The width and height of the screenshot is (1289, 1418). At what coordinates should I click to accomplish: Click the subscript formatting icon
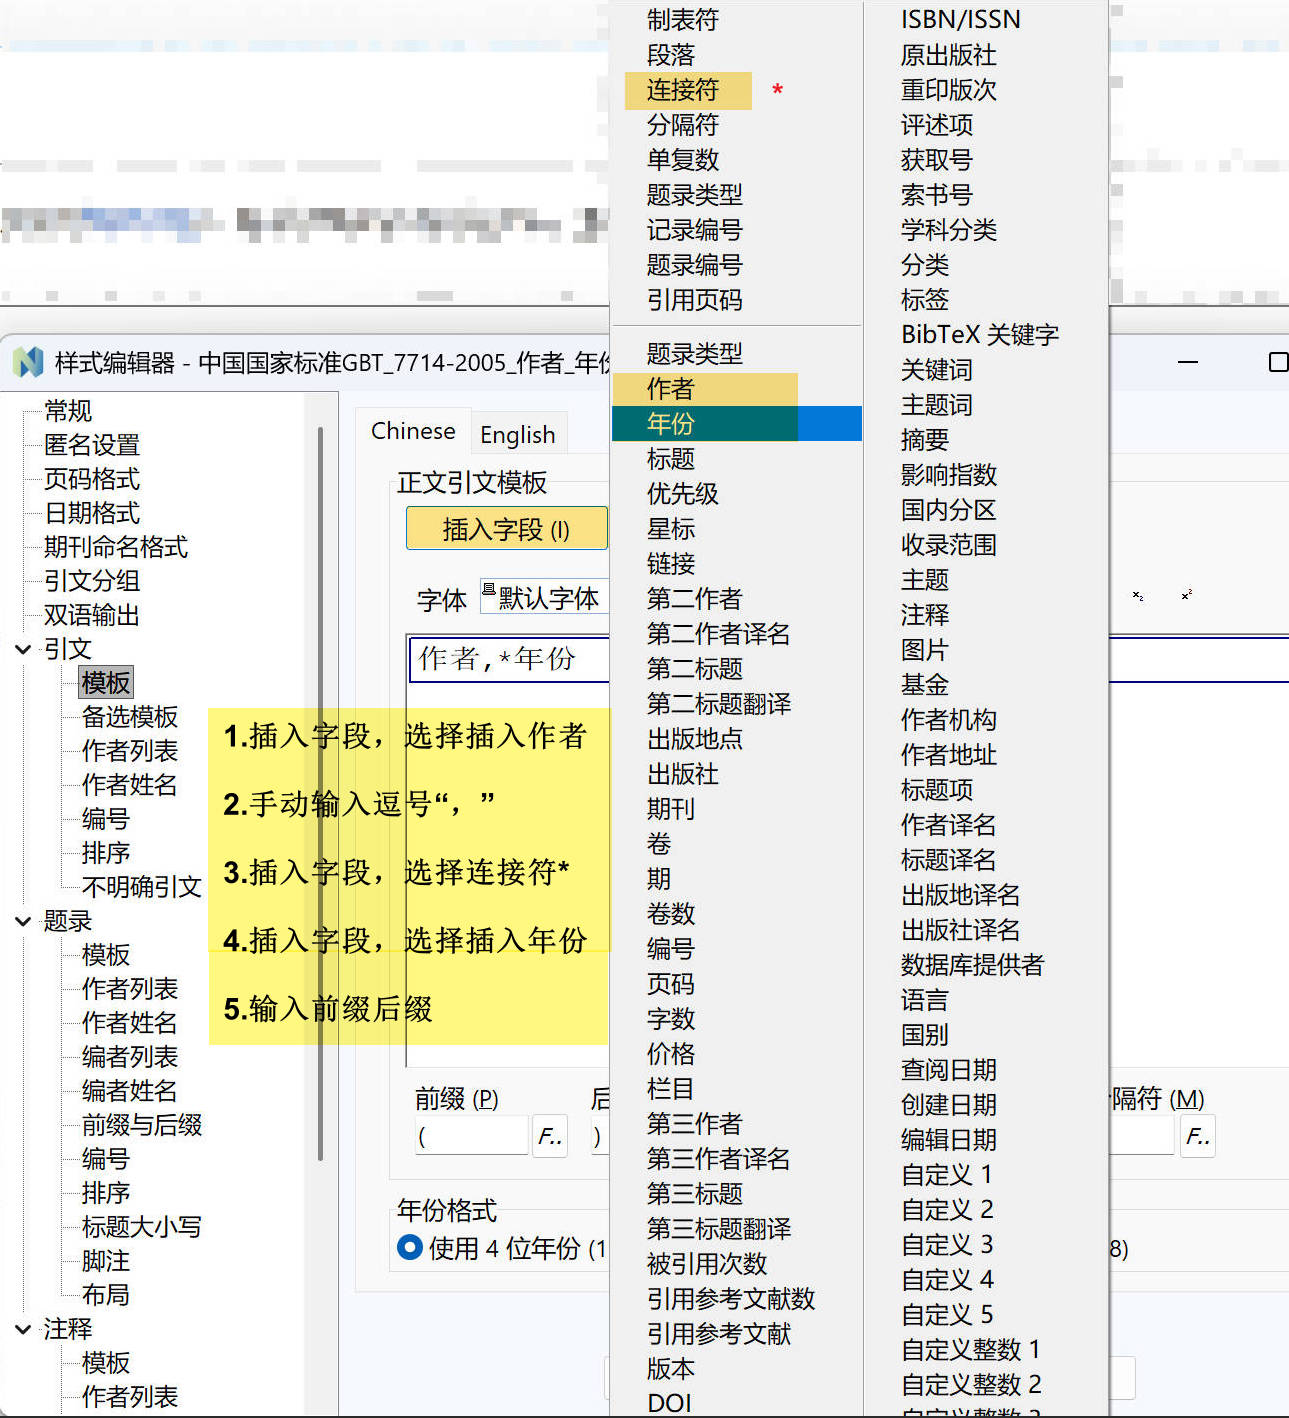click(x=1138, y=596)
